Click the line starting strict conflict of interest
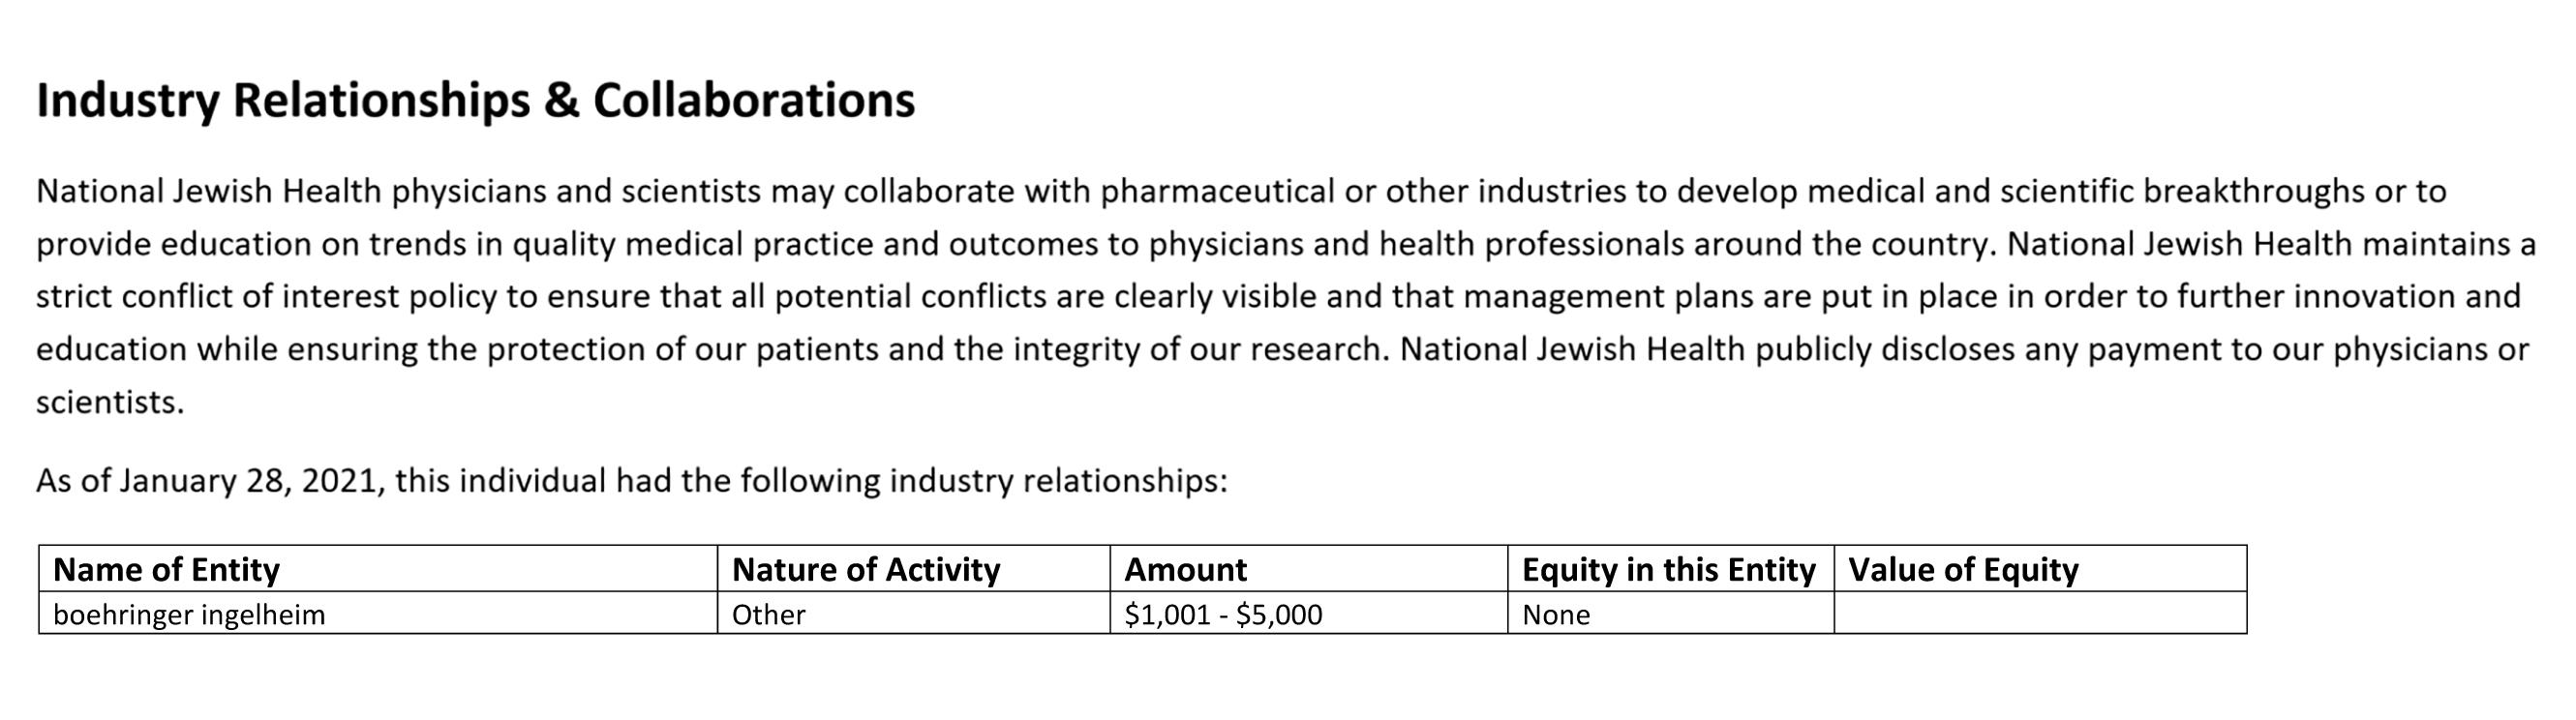Viewport: 2576px width, 720px height. 1278,297
